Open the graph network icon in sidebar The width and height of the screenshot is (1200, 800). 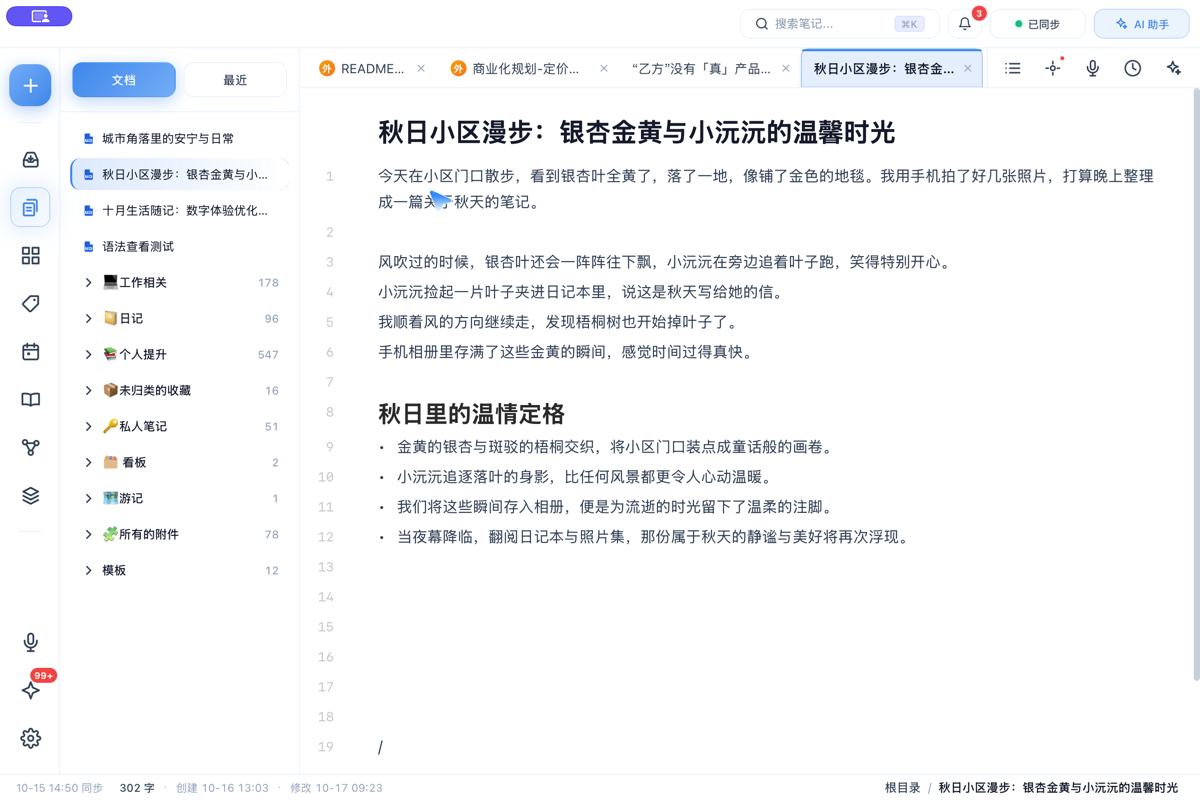[30, 448]
